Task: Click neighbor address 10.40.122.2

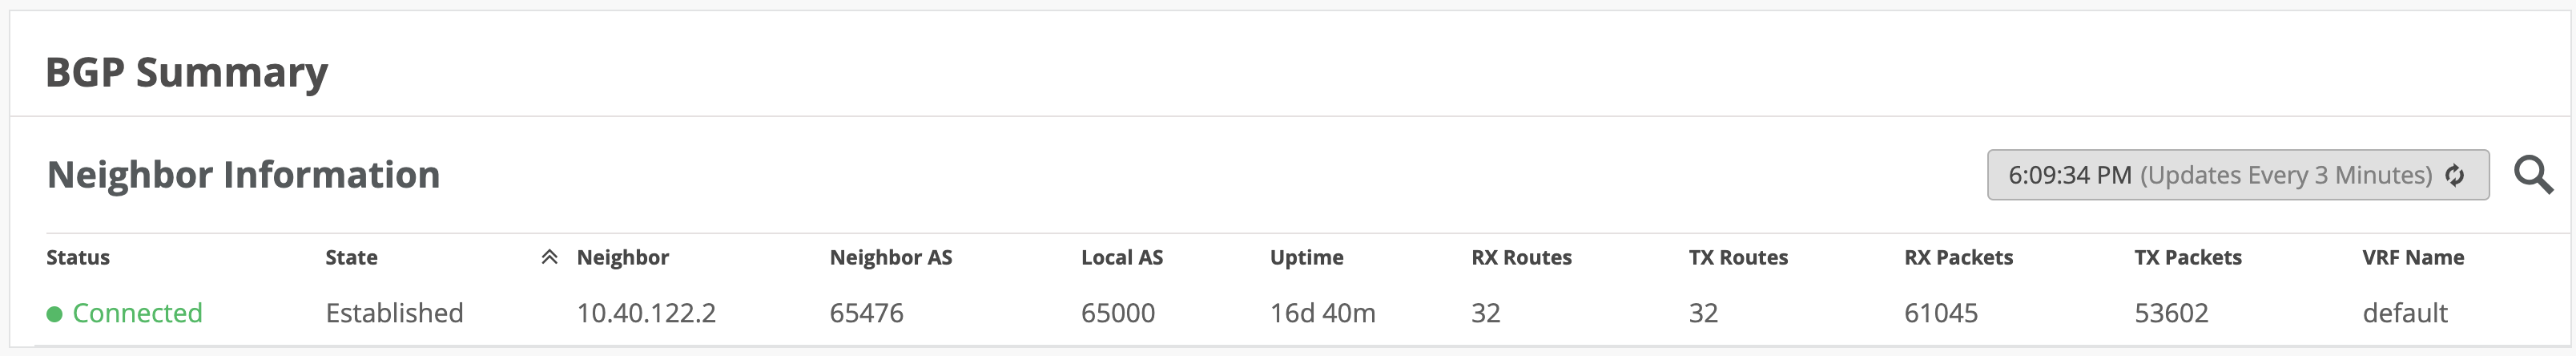Action: [x=646, y=313]
